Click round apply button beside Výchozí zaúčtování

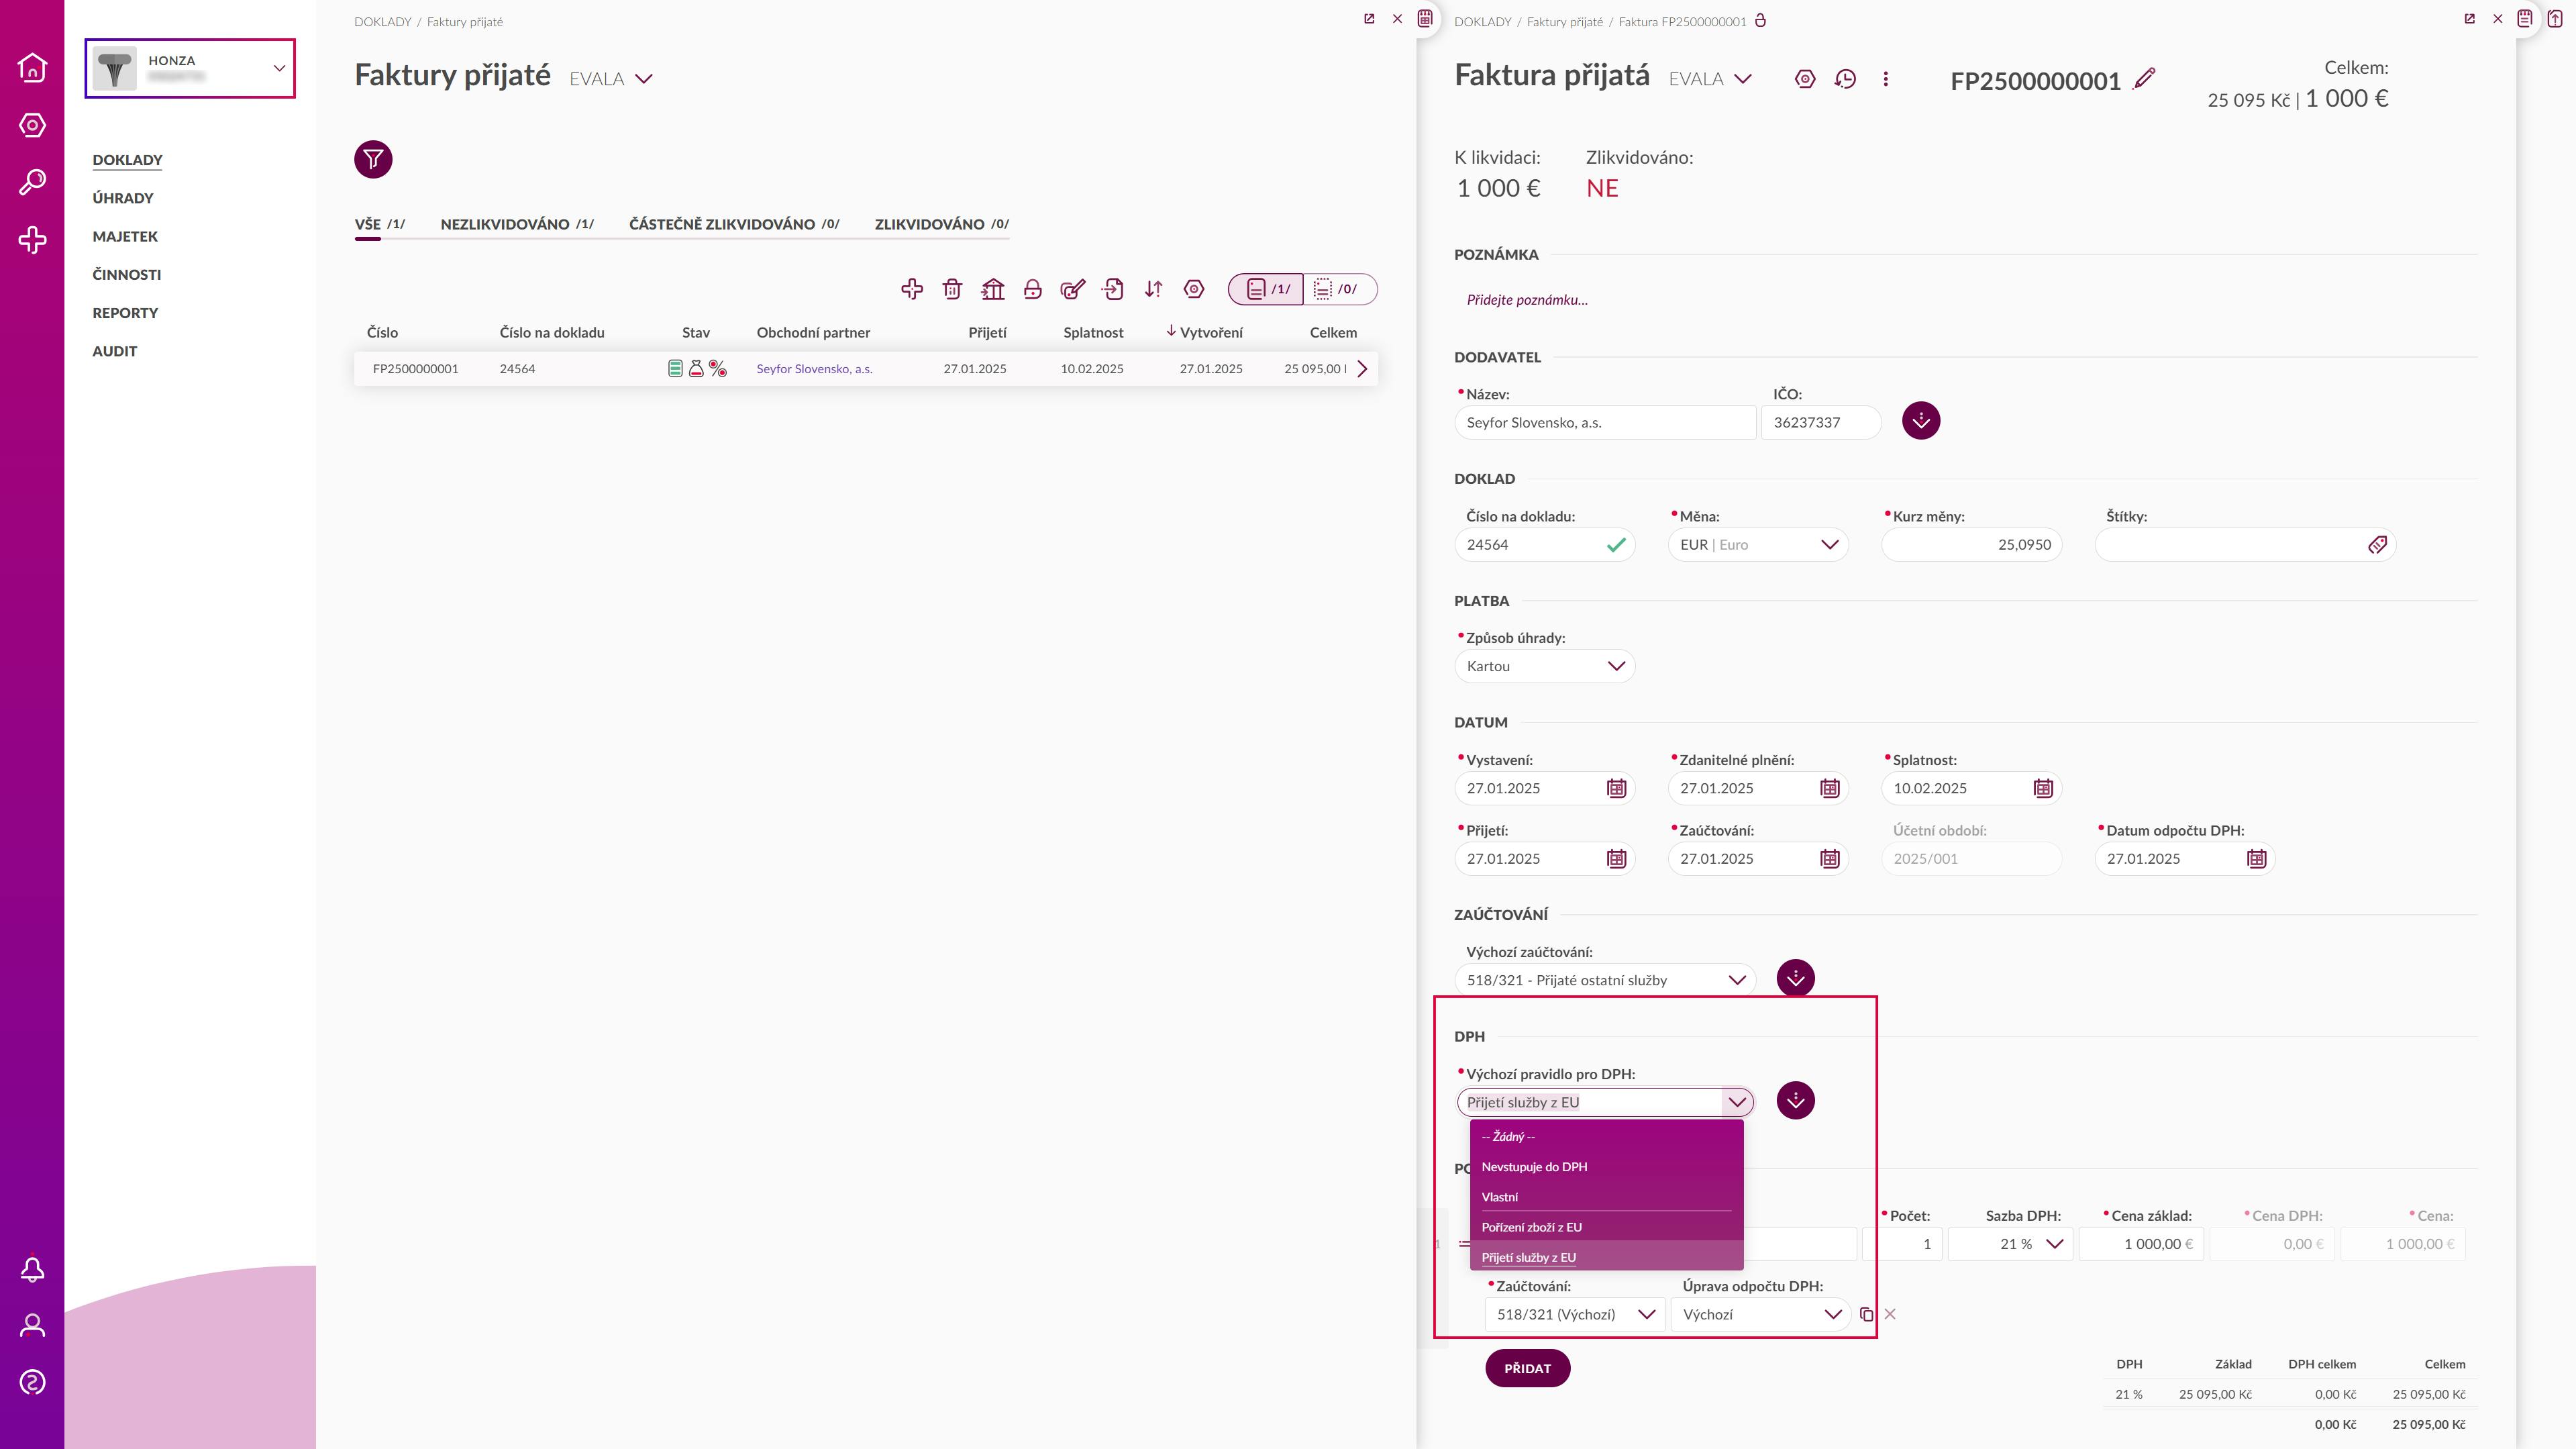[x=1795, y=978]
